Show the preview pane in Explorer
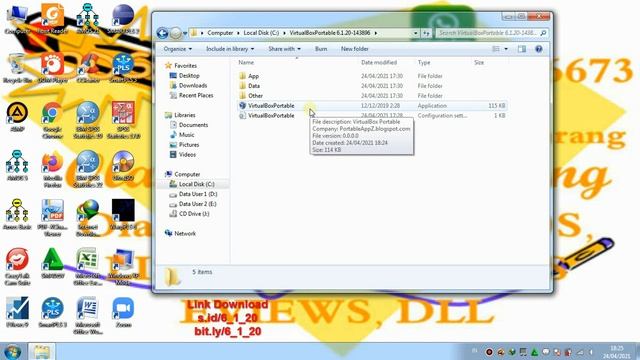The width and height of the screenshot is (640, 360). pyautogui.click(x=522, y=49)
